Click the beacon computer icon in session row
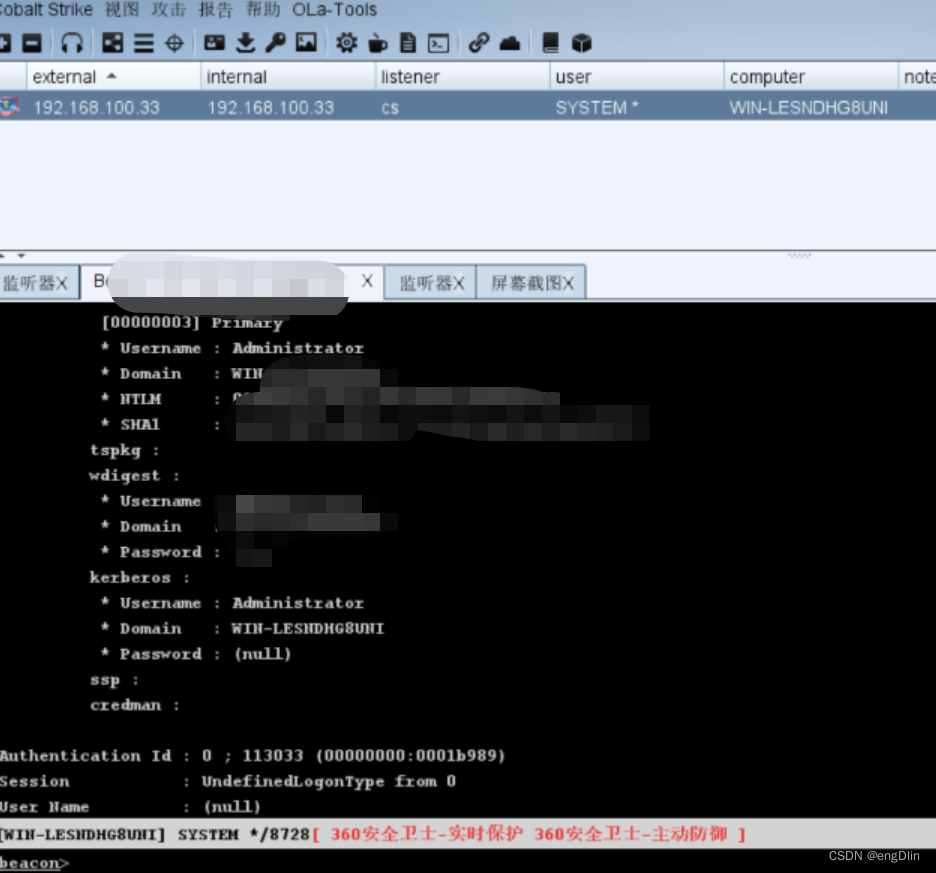The image size is (936, 873). [x=10, y=107]
